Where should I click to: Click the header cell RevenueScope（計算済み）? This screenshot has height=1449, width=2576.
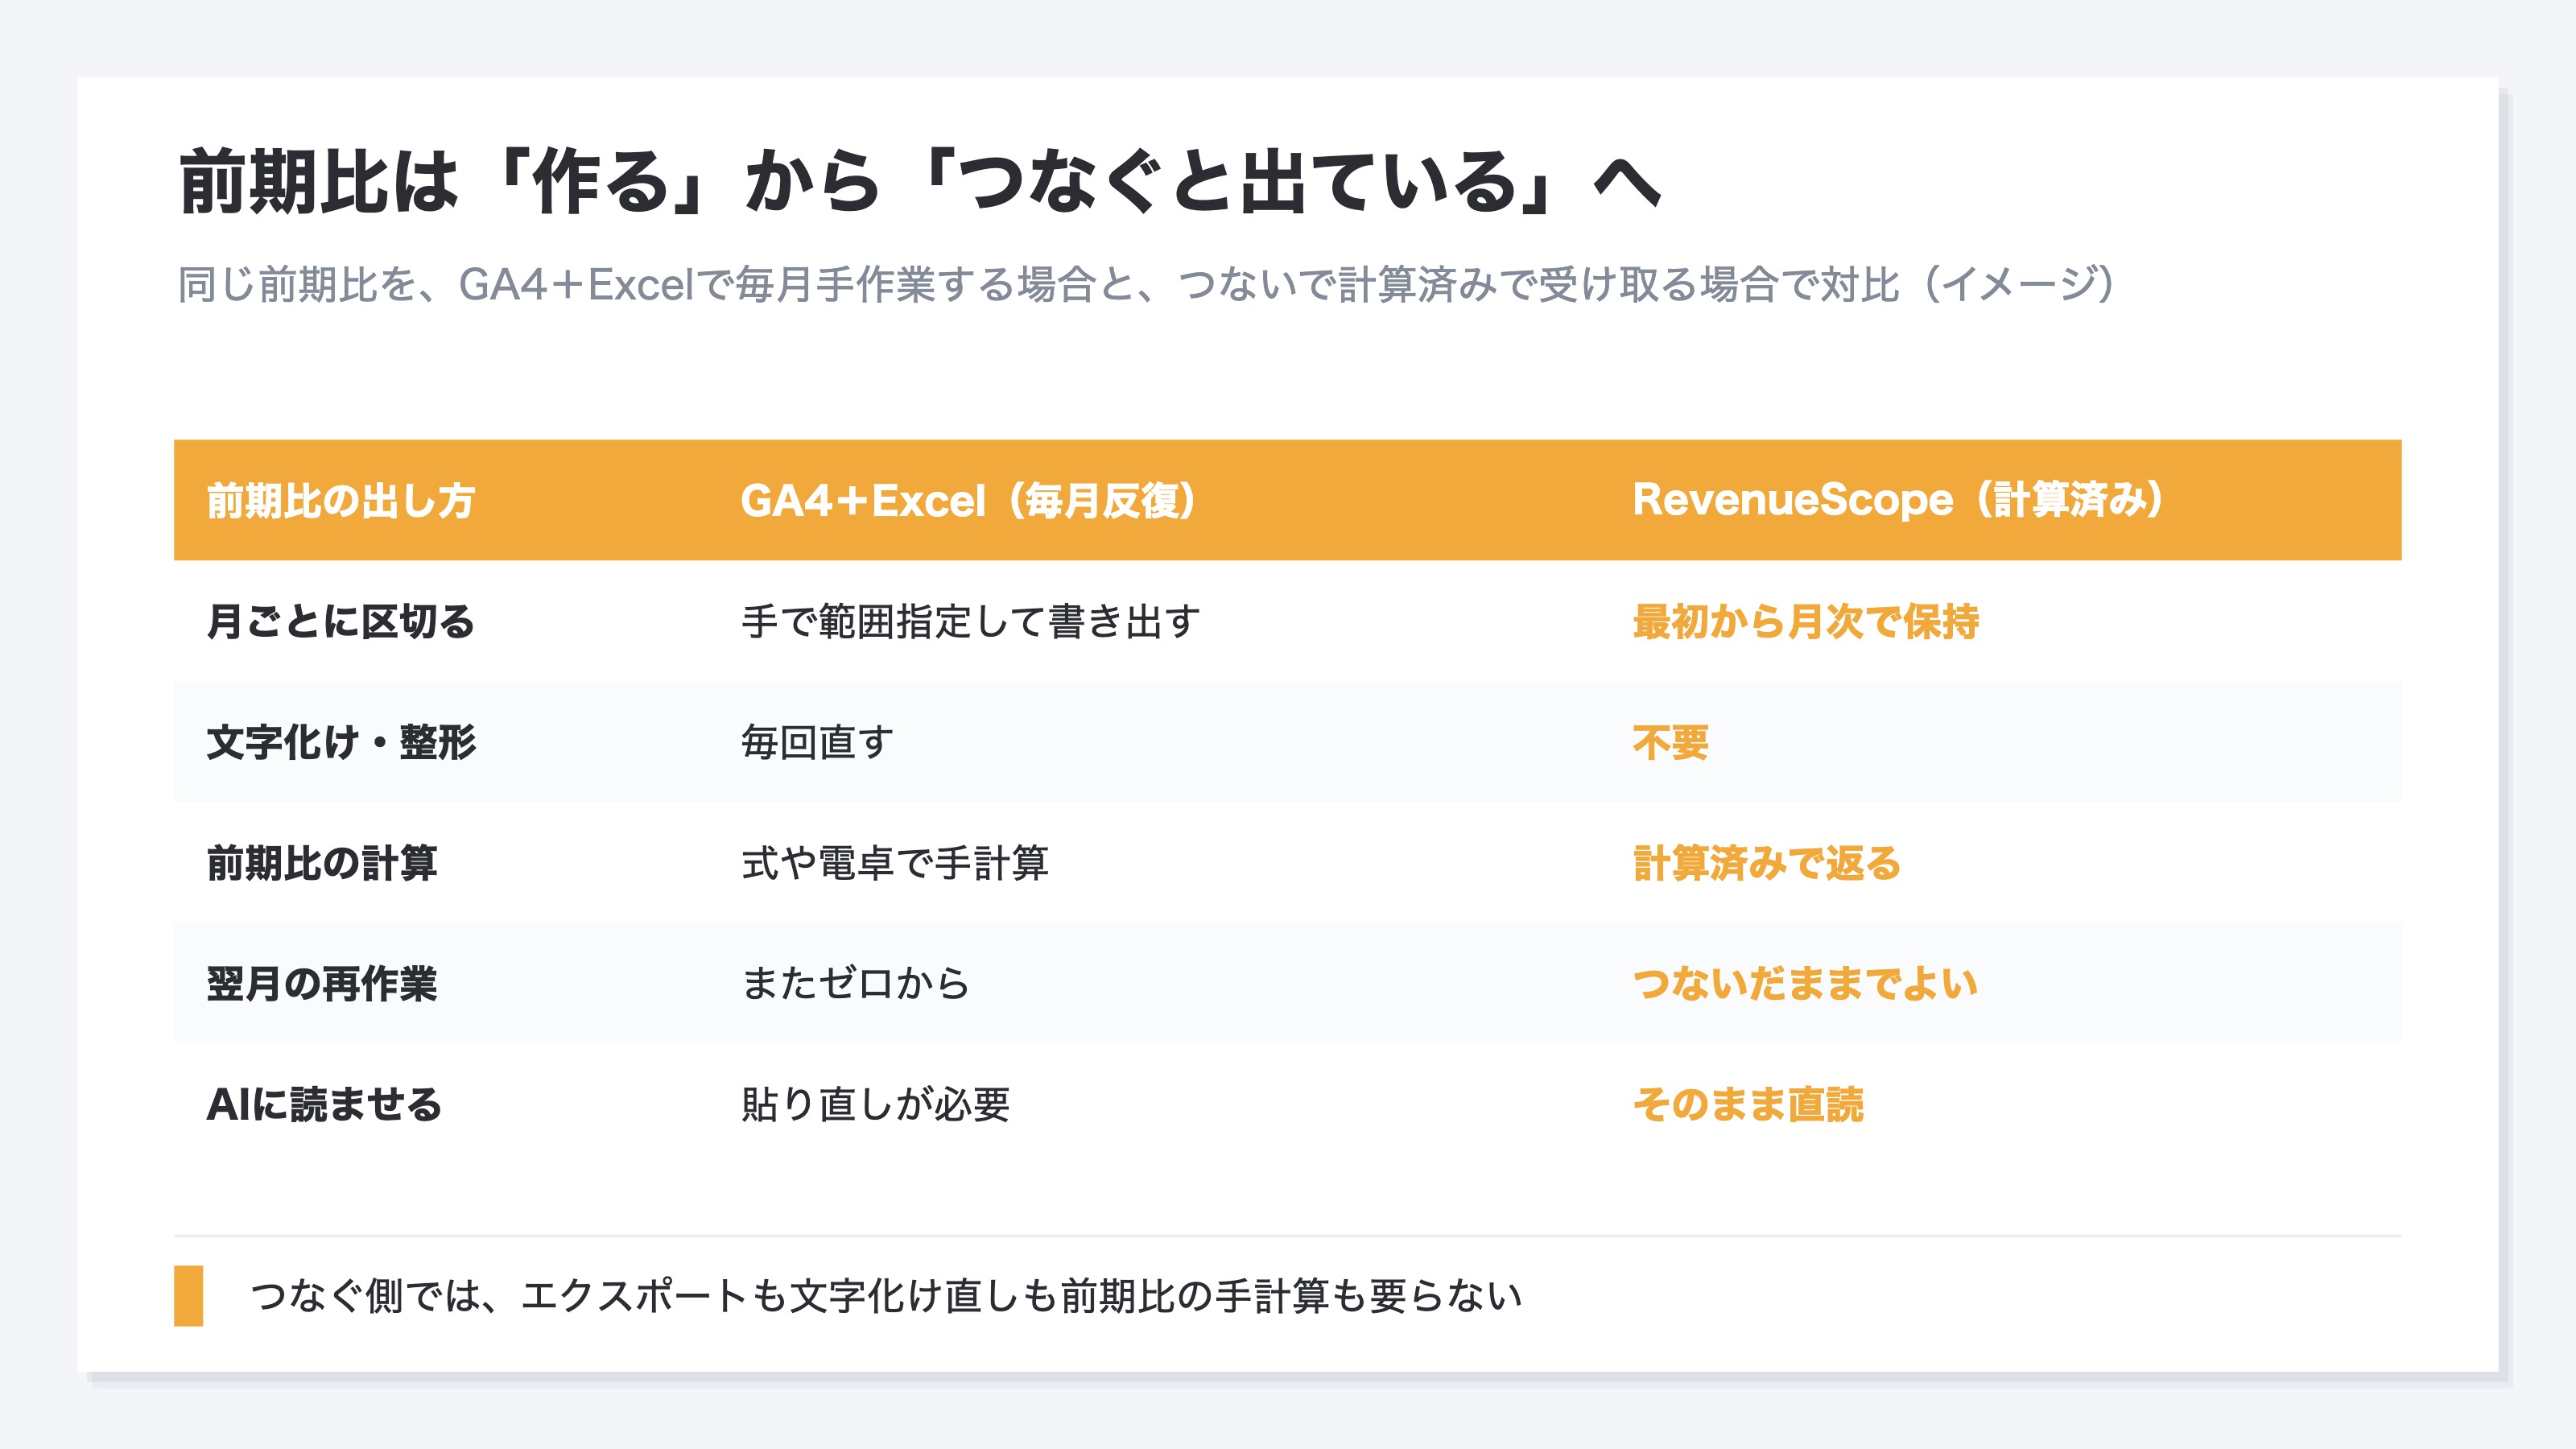tap(1899, 500)
